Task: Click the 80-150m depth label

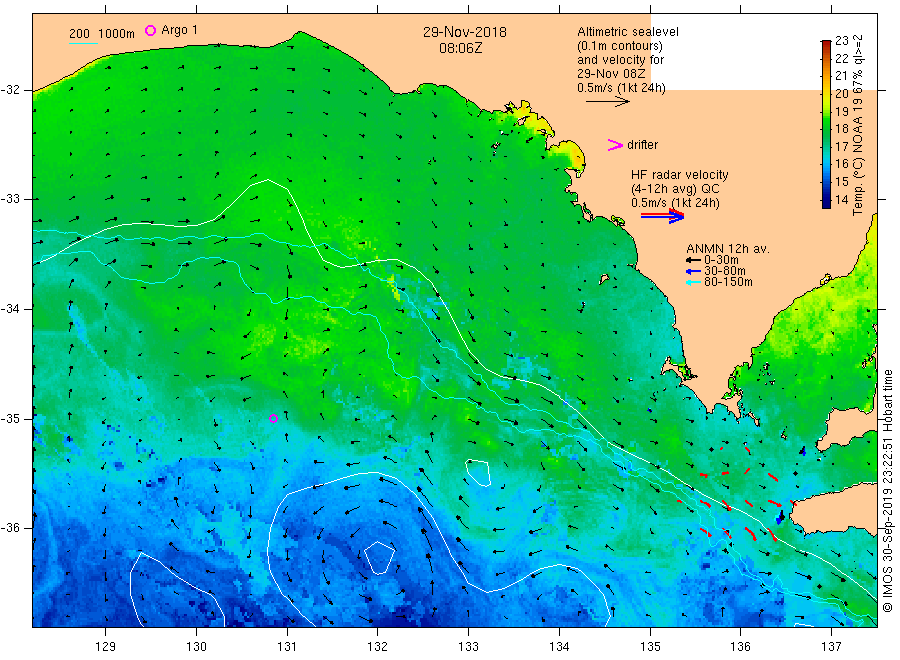Action: coord(728,282)
